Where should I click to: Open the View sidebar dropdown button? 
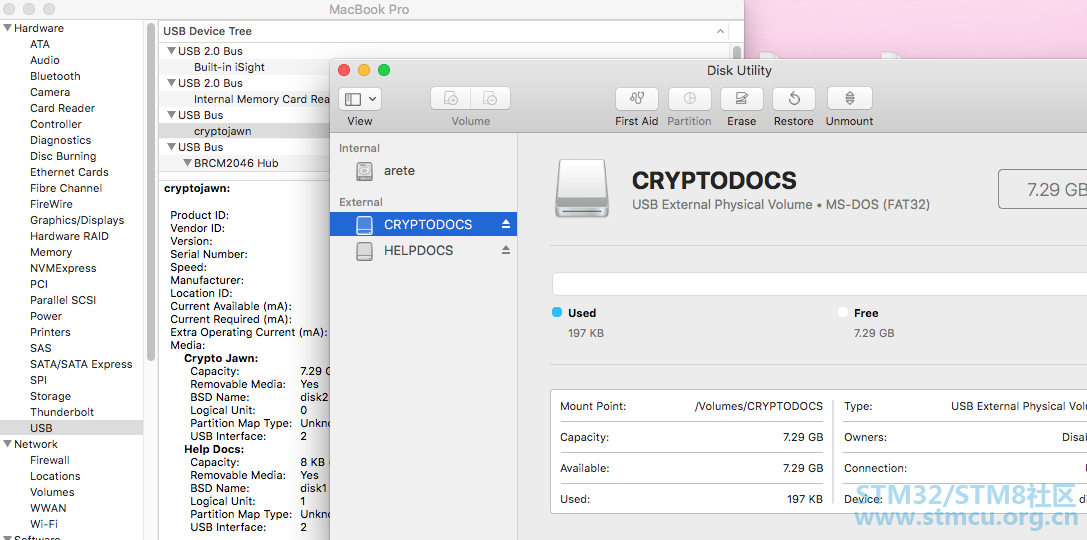[359, 98]
